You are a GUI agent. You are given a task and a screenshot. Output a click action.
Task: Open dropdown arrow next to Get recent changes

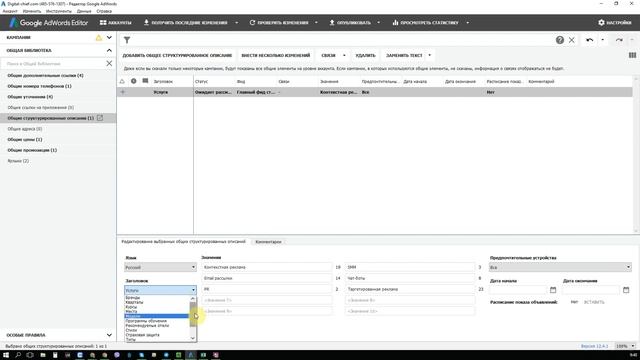coord(236,23)
